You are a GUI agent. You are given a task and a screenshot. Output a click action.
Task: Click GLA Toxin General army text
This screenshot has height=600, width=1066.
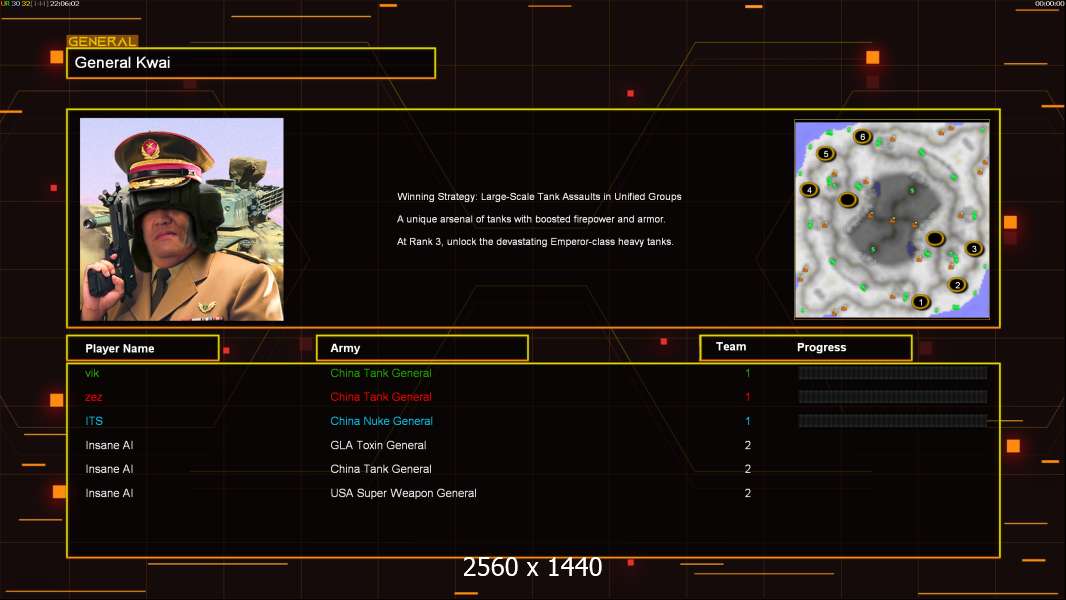pos(378,445)
